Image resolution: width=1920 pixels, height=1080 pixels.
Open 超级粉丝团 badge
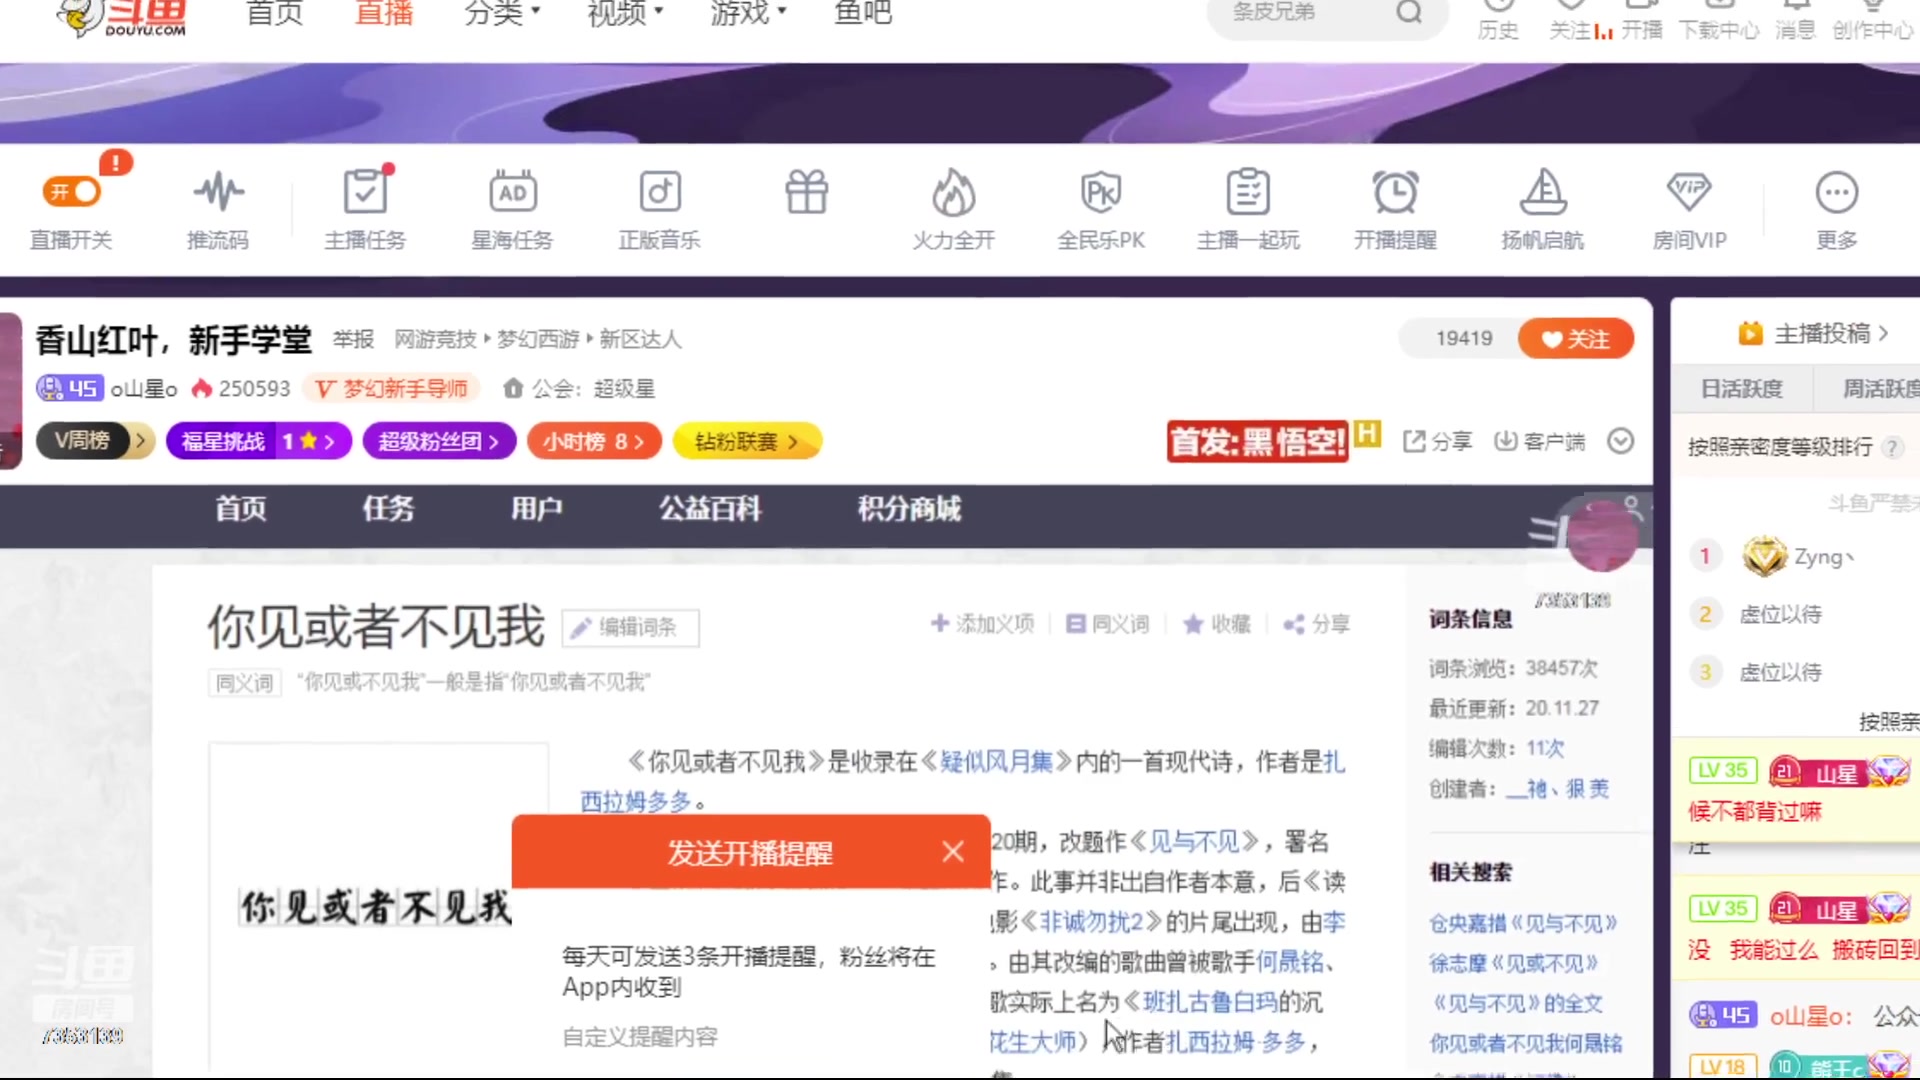439,441
